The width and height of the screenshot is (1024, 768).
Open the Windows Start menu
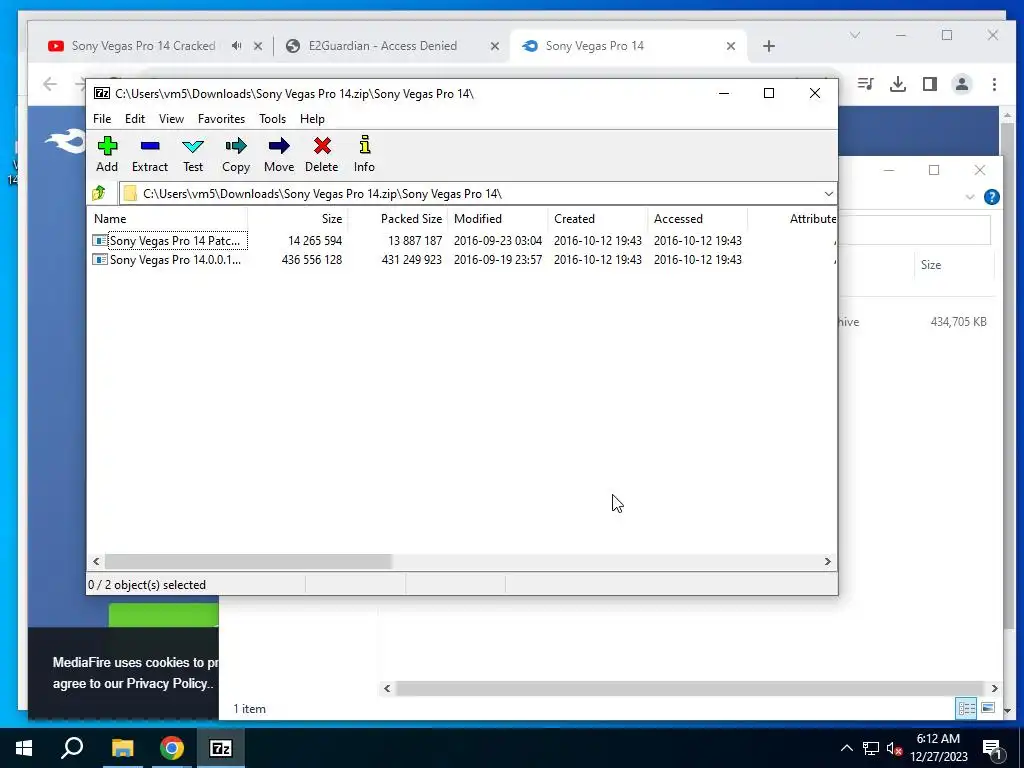[24, 748]
